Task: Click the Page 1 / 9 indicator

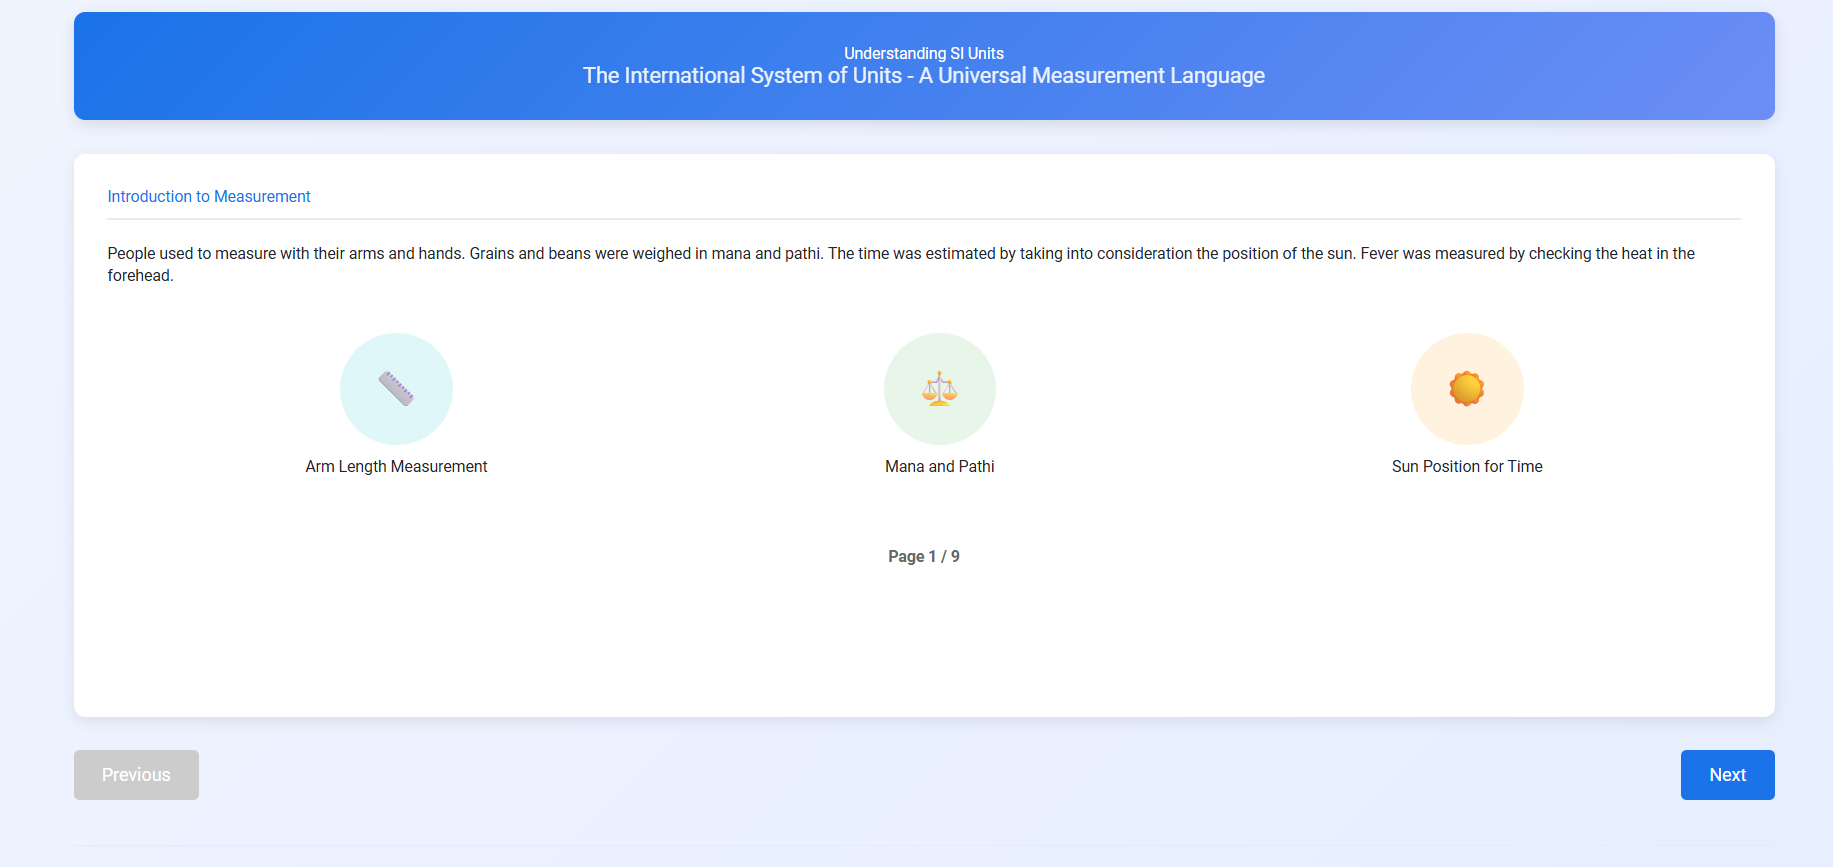Action: coord(923,556)
